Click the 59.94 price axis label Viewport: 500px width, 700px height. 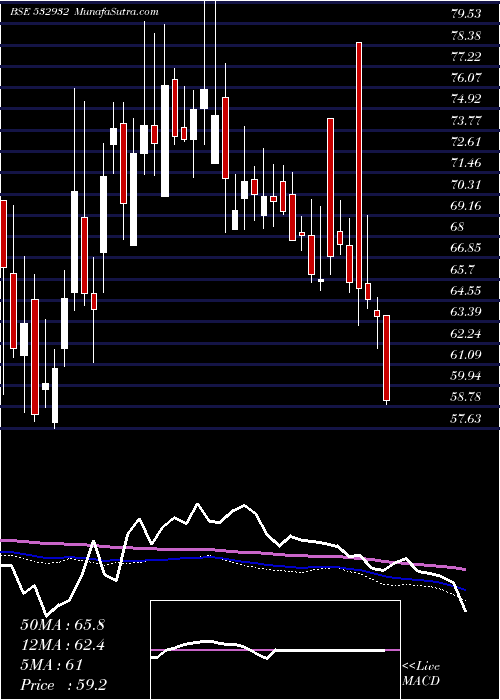(x=466, y=376)
